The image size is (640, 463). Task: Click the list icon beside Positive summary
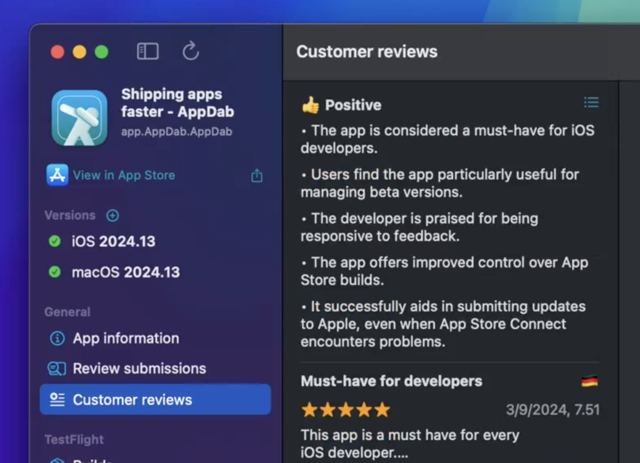[591, 102]
